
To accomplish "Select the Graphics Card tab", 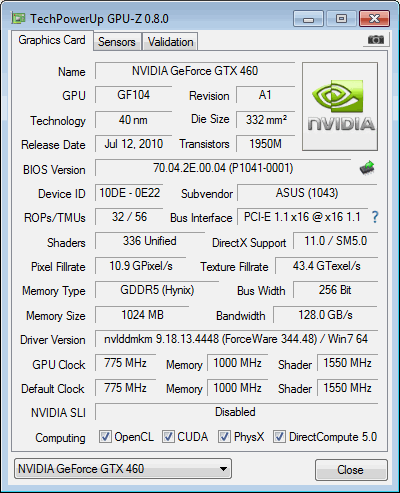I will click(x=52, y=40).
